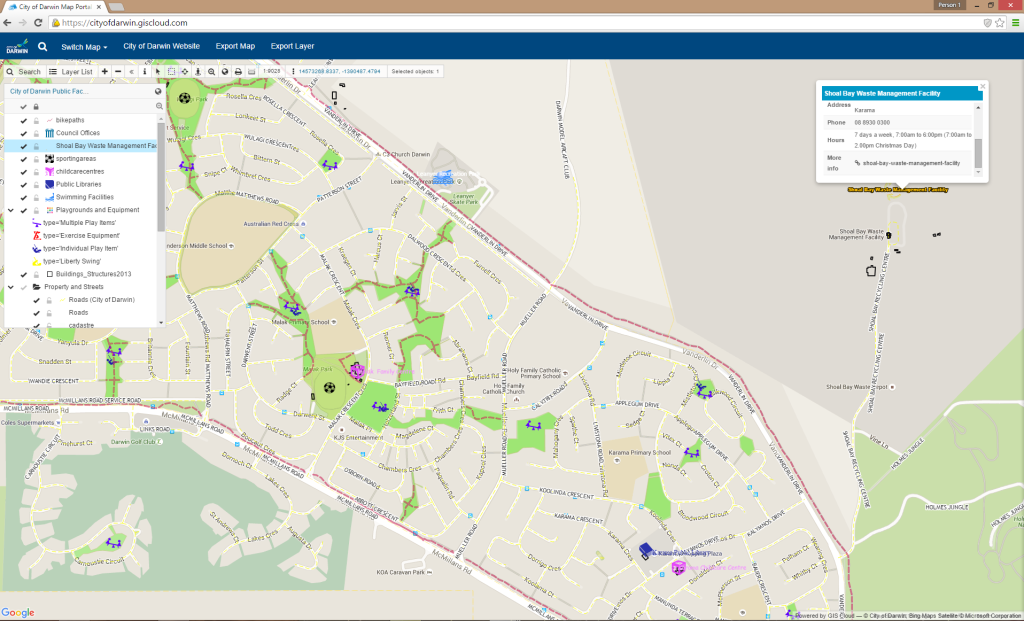The width and height of the screenshot is (1024, 621).
Task: Toggle the all-layers lock icon in header
Action: (36, 106)
